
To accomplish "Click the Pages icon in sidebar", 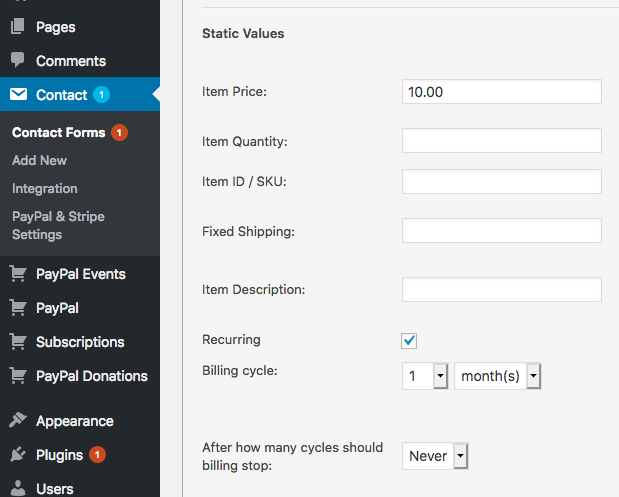I will pyautogui.click(x=17, y=26).
